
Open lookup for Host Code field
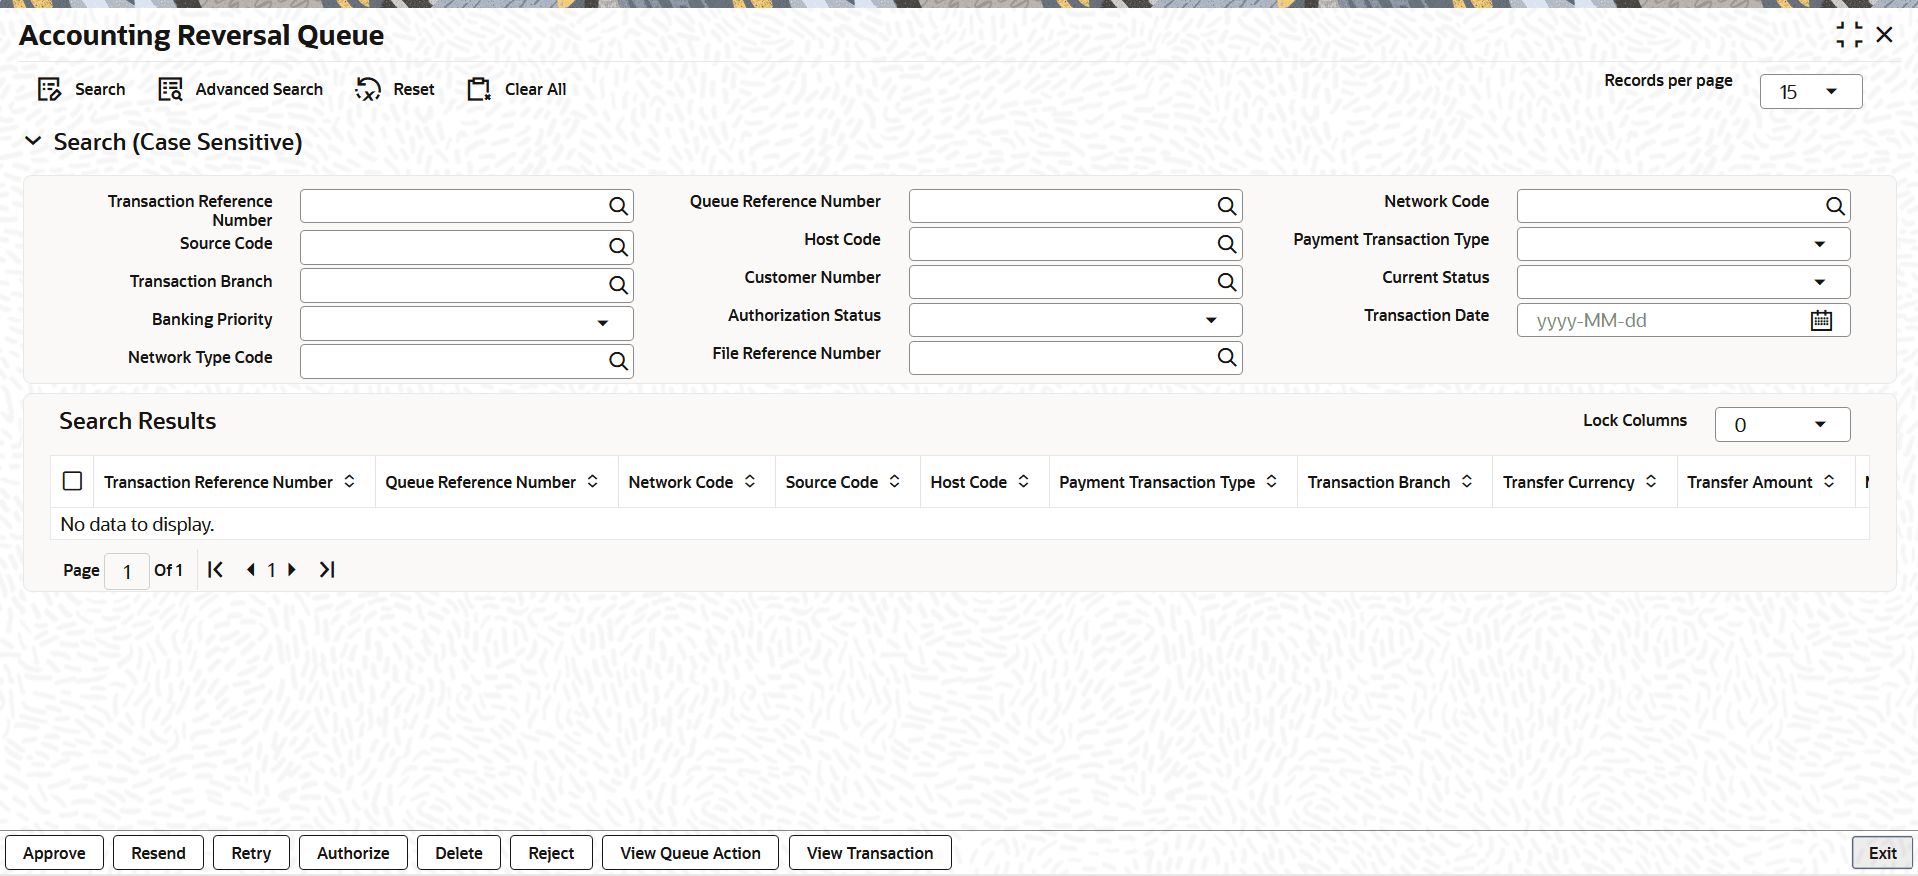pos(1226,244)
